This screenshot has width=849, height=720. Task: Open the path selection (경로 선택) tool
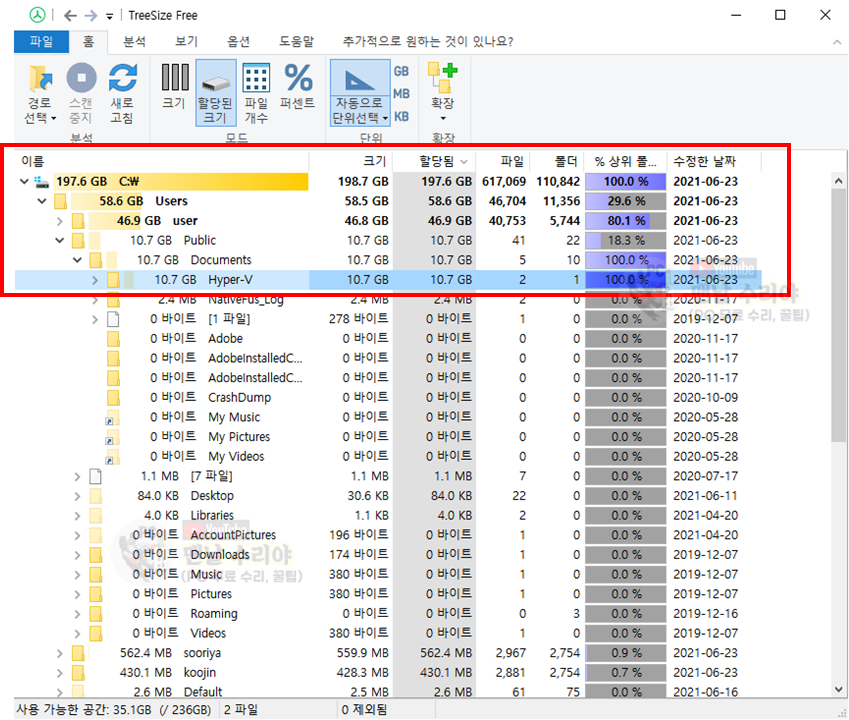(41, 94)
